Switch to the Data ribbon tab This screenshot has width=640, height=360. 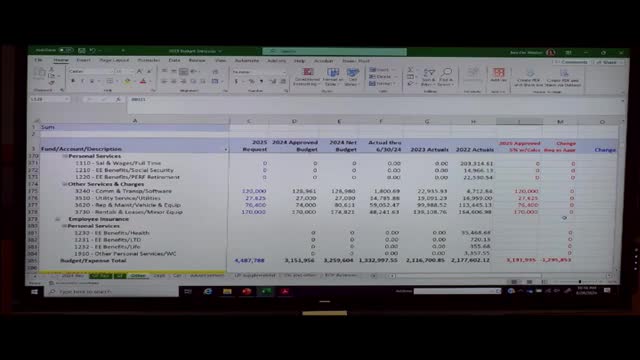[x=174, y=60]
